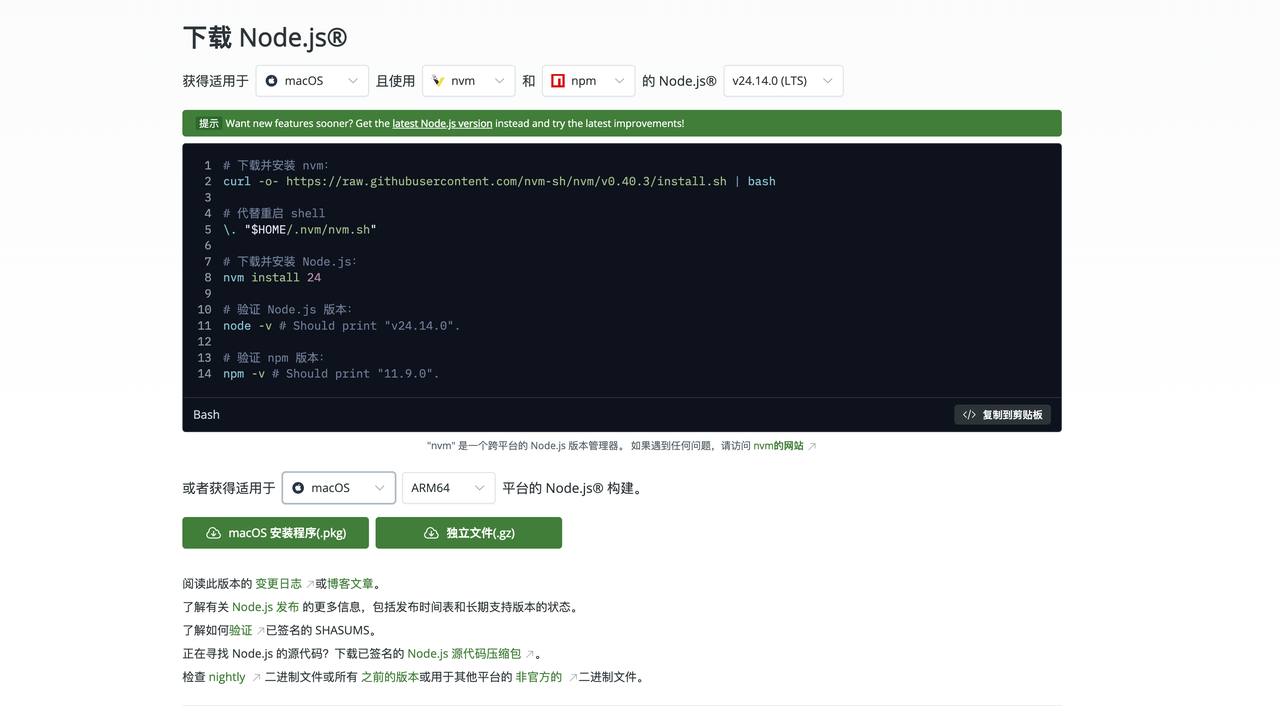This screenshot has height=706, width=1280.
Task: Open the package manager dropdown showing npm
Action: tap(588, 80)
